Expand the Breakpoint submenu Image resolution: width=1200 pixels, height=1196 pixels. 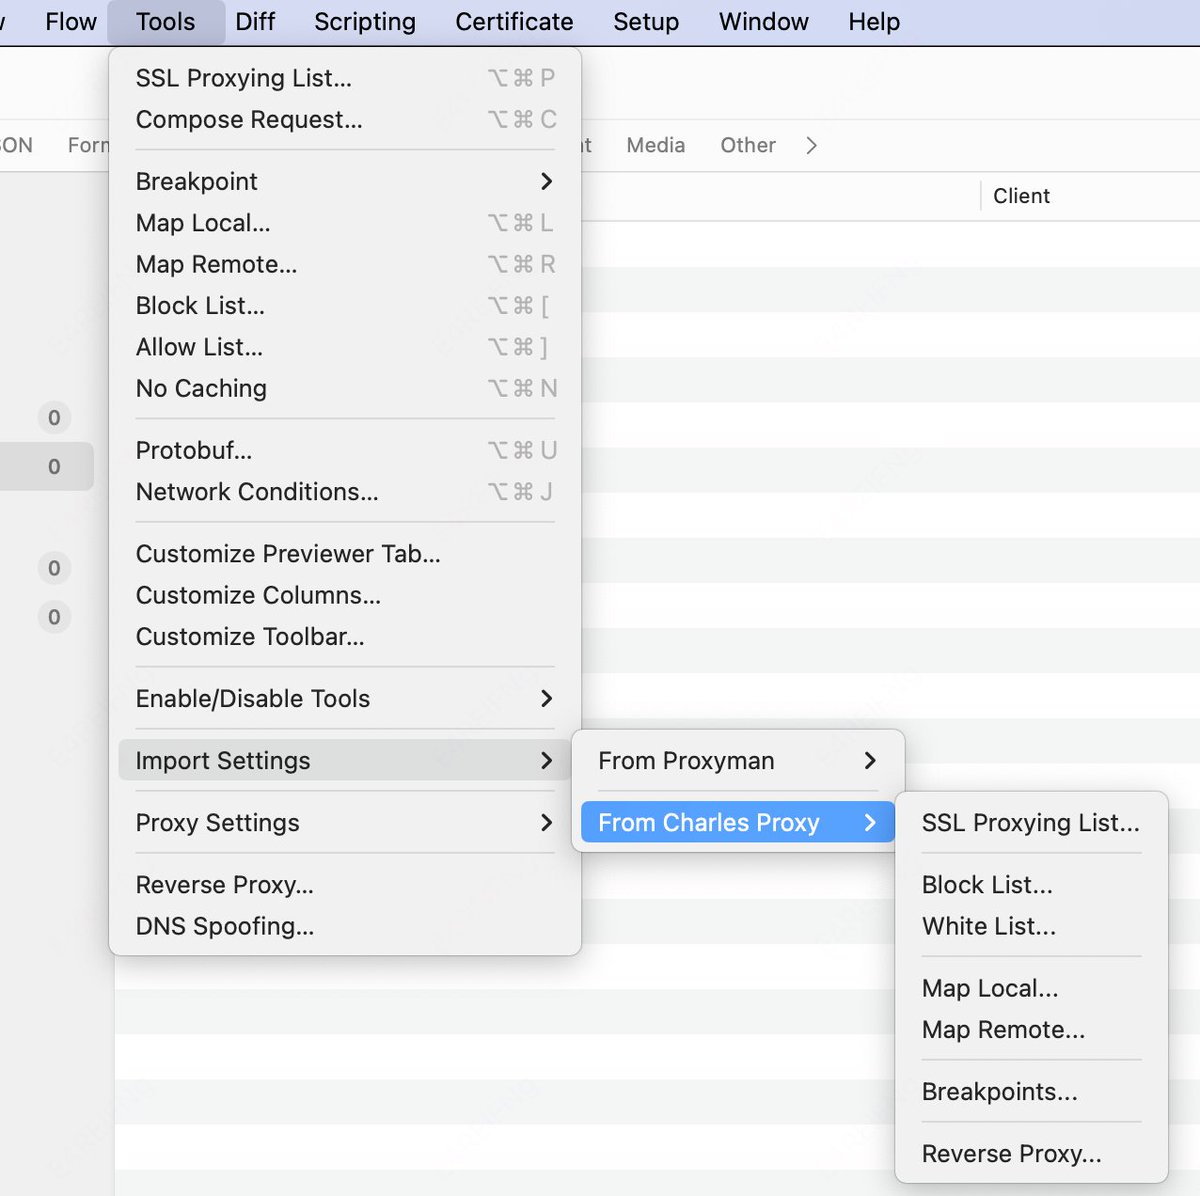pos(345,181)
